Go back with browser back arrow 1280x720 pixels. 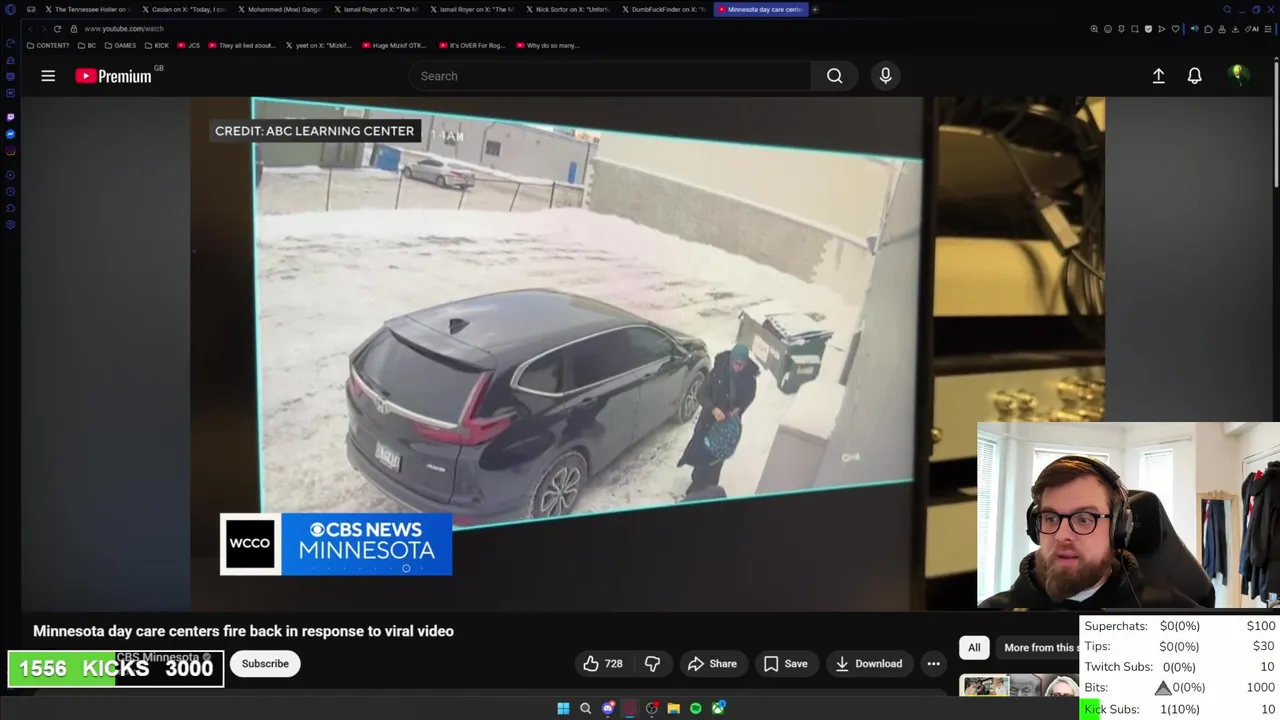tap(30, 29)
